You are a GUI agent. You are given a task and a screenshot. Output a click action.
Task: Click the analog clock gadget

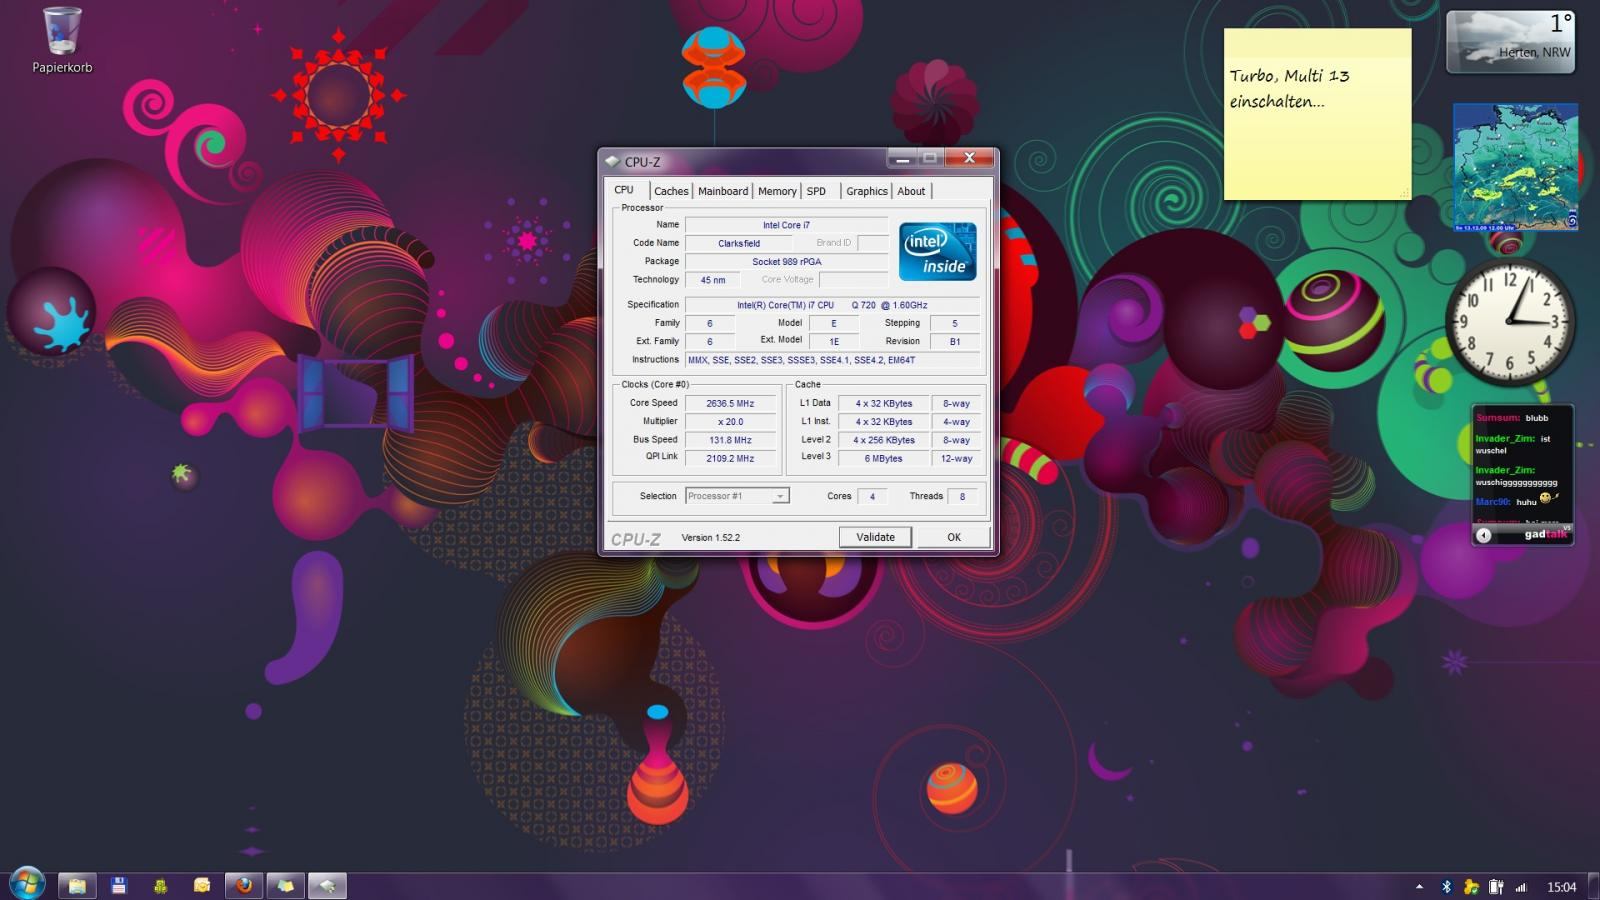point(1510,321)
